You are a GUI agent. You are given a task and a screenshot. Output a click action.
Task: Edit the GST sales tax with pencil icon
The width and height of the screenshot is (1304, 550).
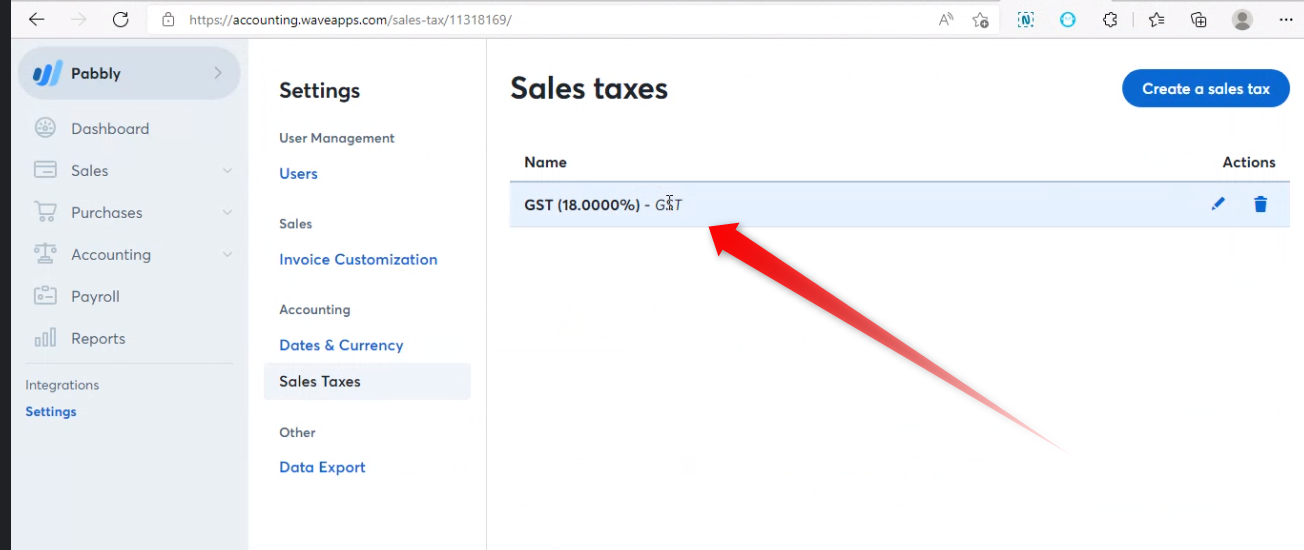[1218, 204]
